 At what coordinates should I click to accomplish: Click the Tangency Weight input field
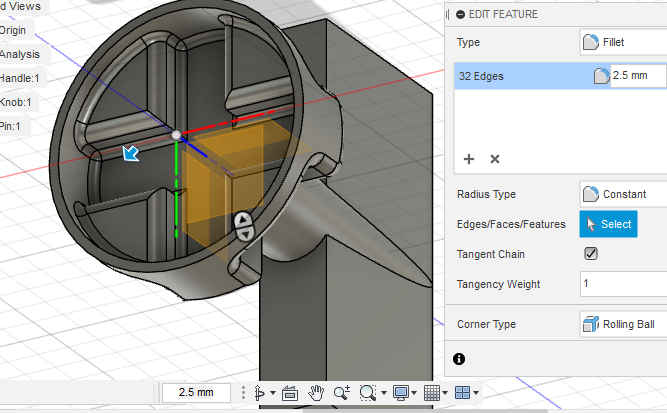pos(622,284)
